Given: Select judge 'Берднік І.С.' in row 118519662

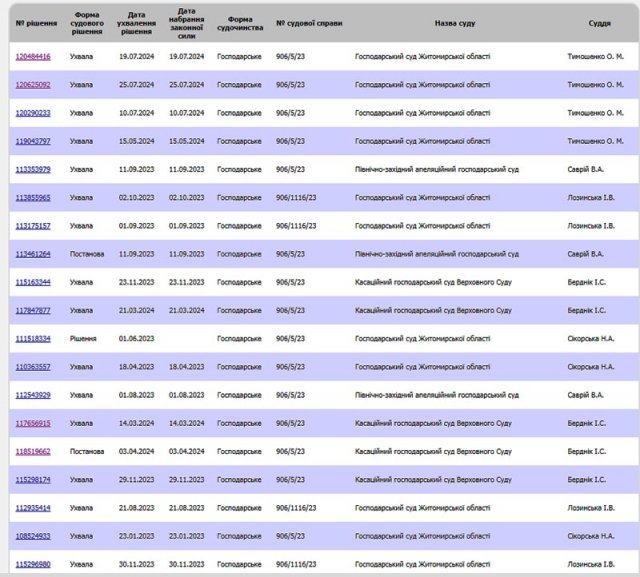Looking at the screenshot, I should click(587, 451).
